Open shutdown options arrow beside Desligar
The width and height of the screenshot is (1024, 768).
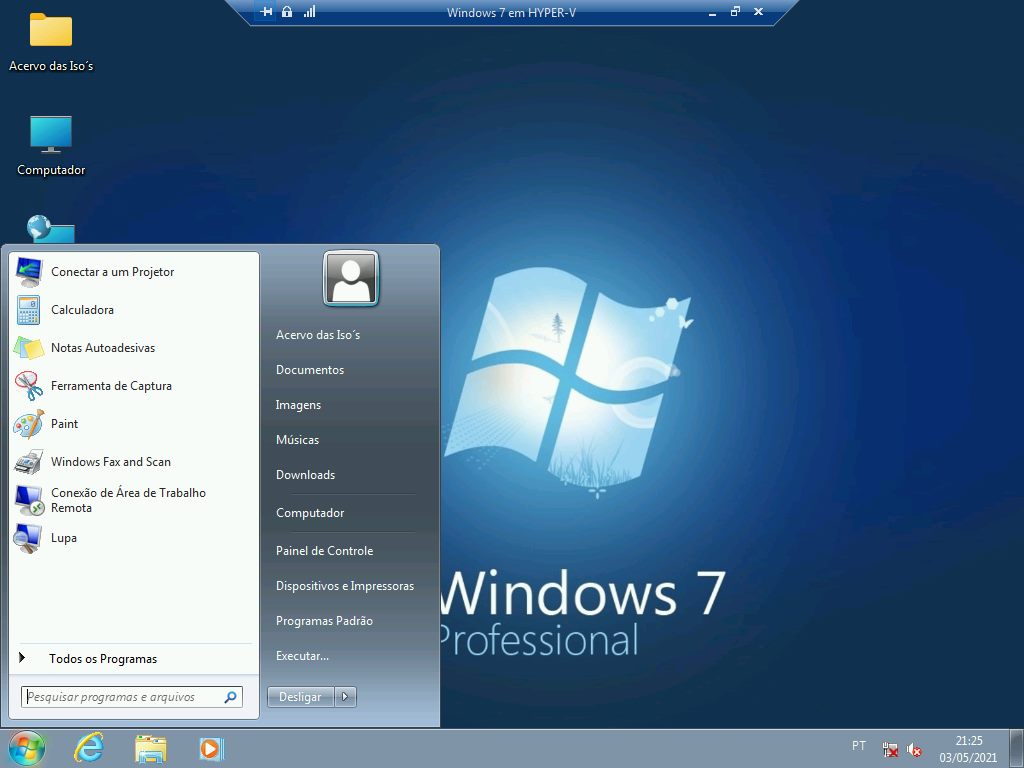[345, 697]
